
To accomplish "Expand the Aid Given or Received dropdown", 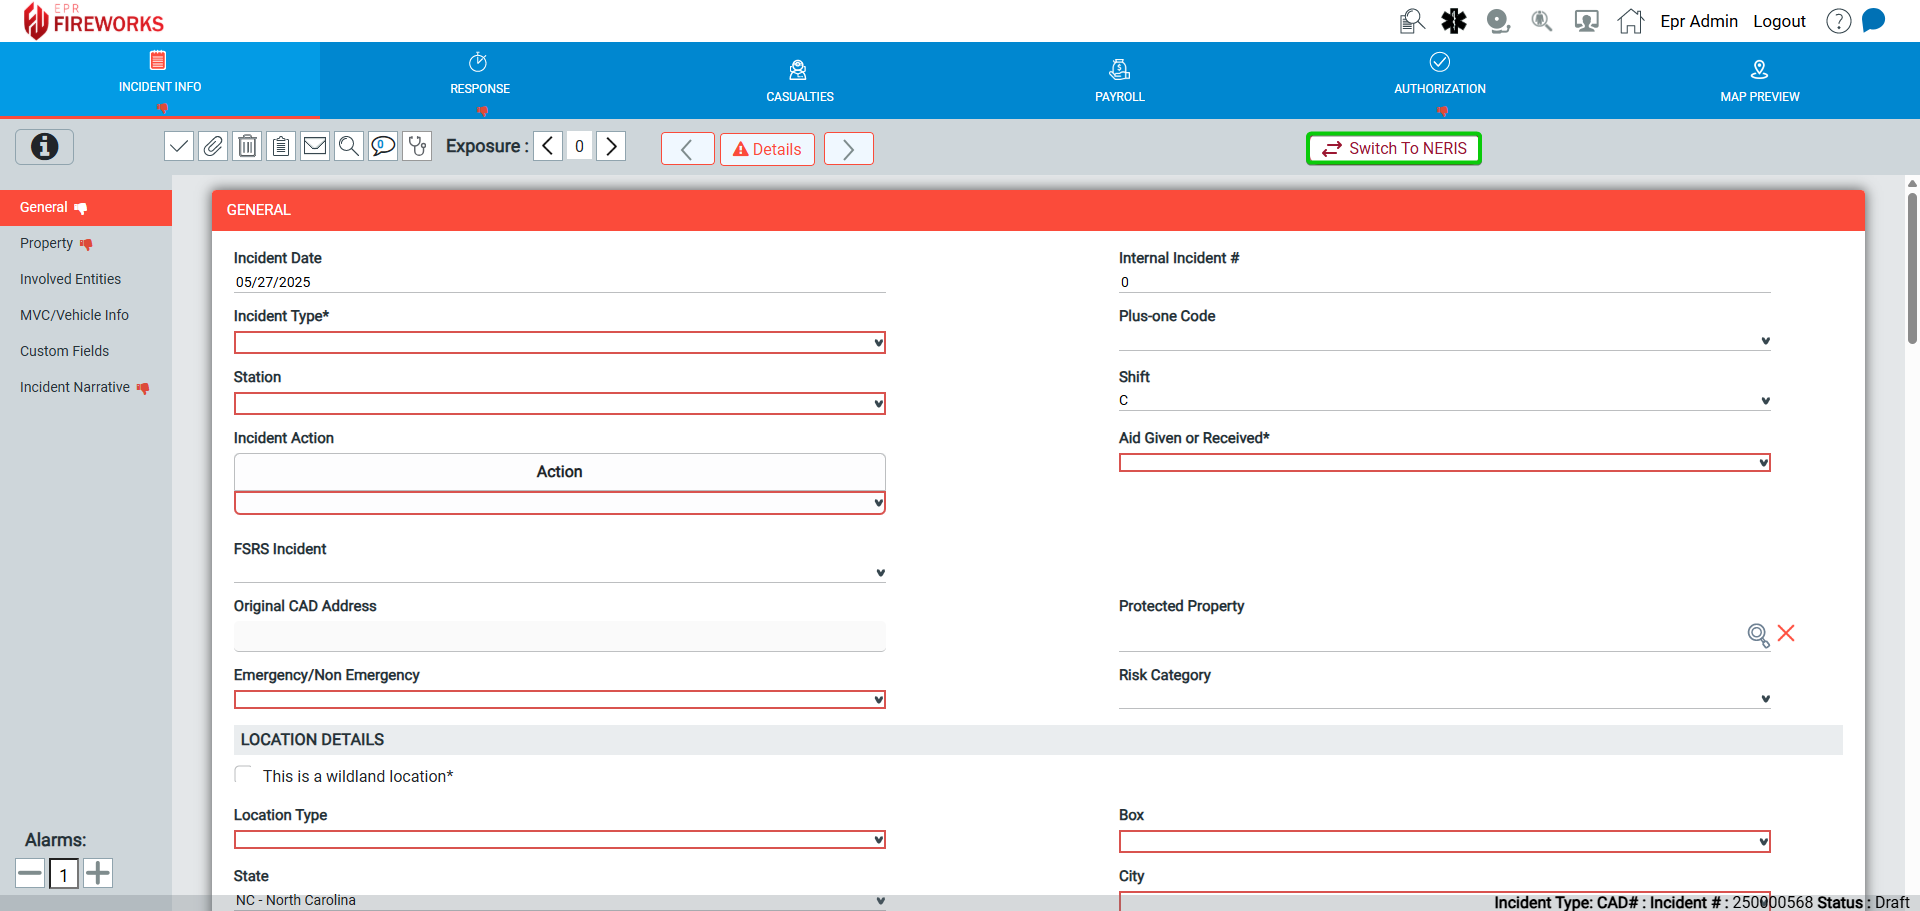I will 1443,462.
